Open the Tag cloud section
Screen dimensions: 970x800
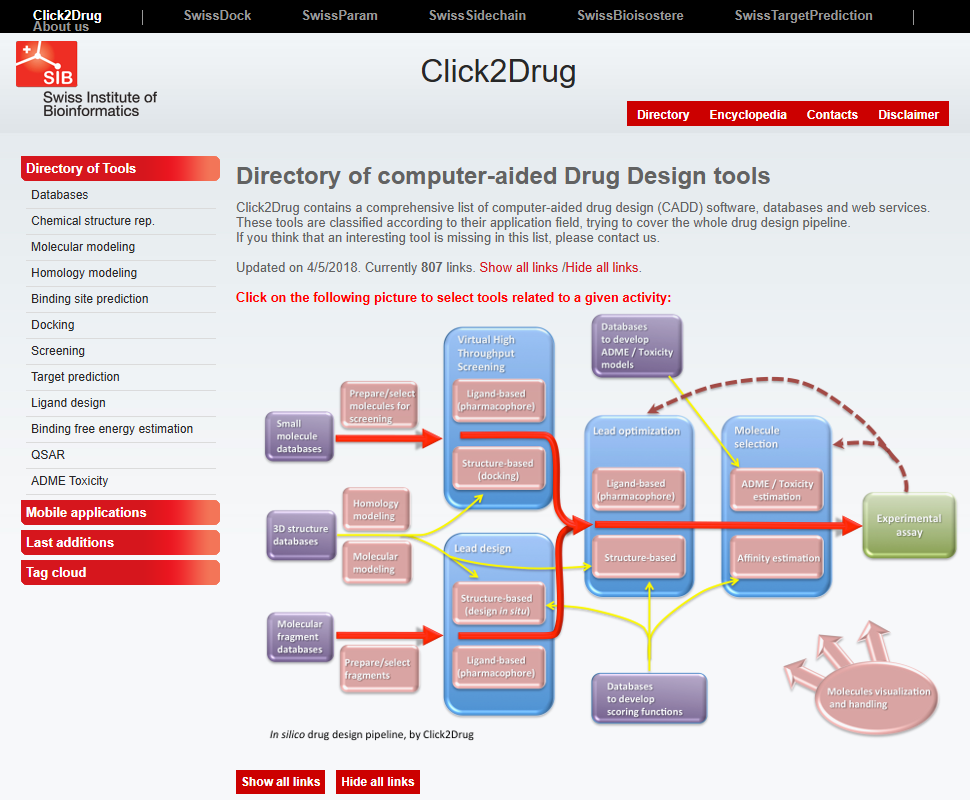tap(120, 572)
